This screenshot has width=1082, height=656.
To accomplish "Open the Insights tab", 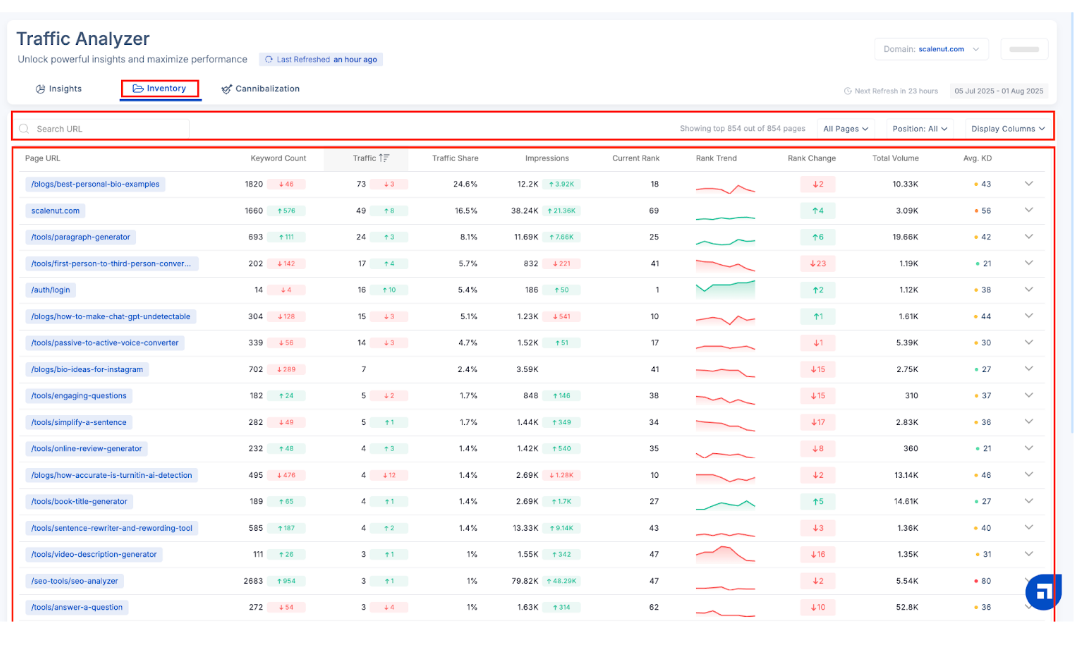I will [59, 89].
